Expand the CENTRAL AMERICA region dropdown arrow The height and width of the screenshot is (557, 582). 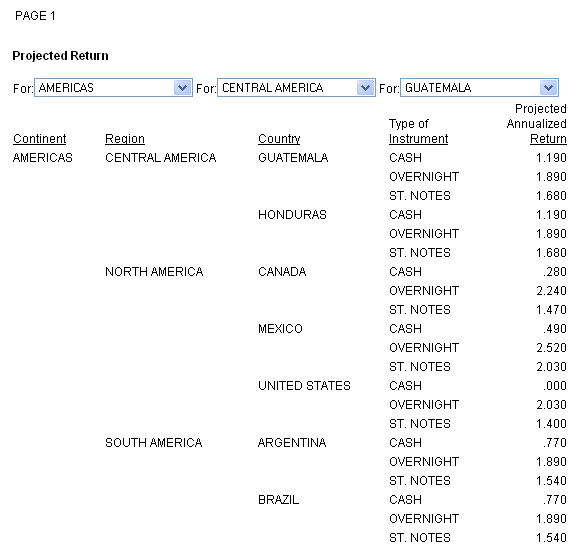tap(365, 88)
